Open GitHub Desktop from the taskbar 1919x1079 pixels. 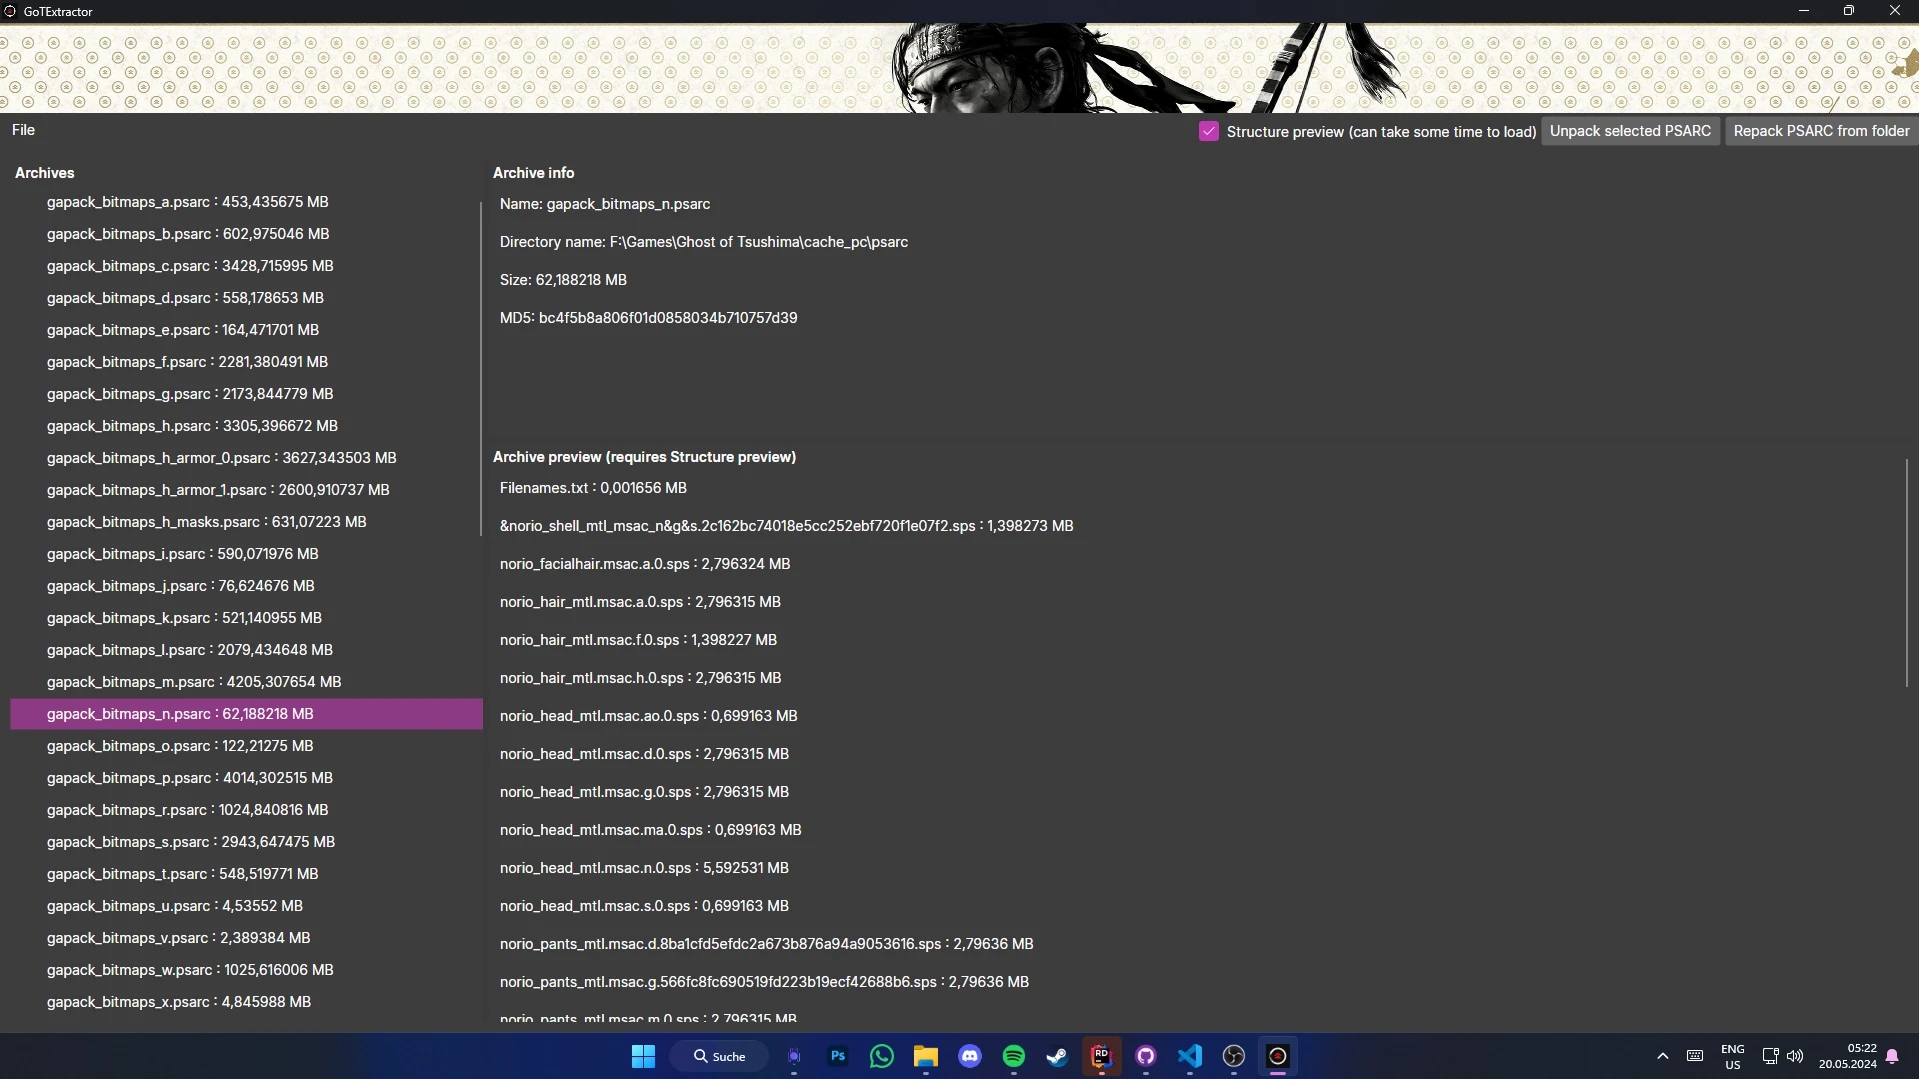pyautogui.click(x=1146, y=1056)
